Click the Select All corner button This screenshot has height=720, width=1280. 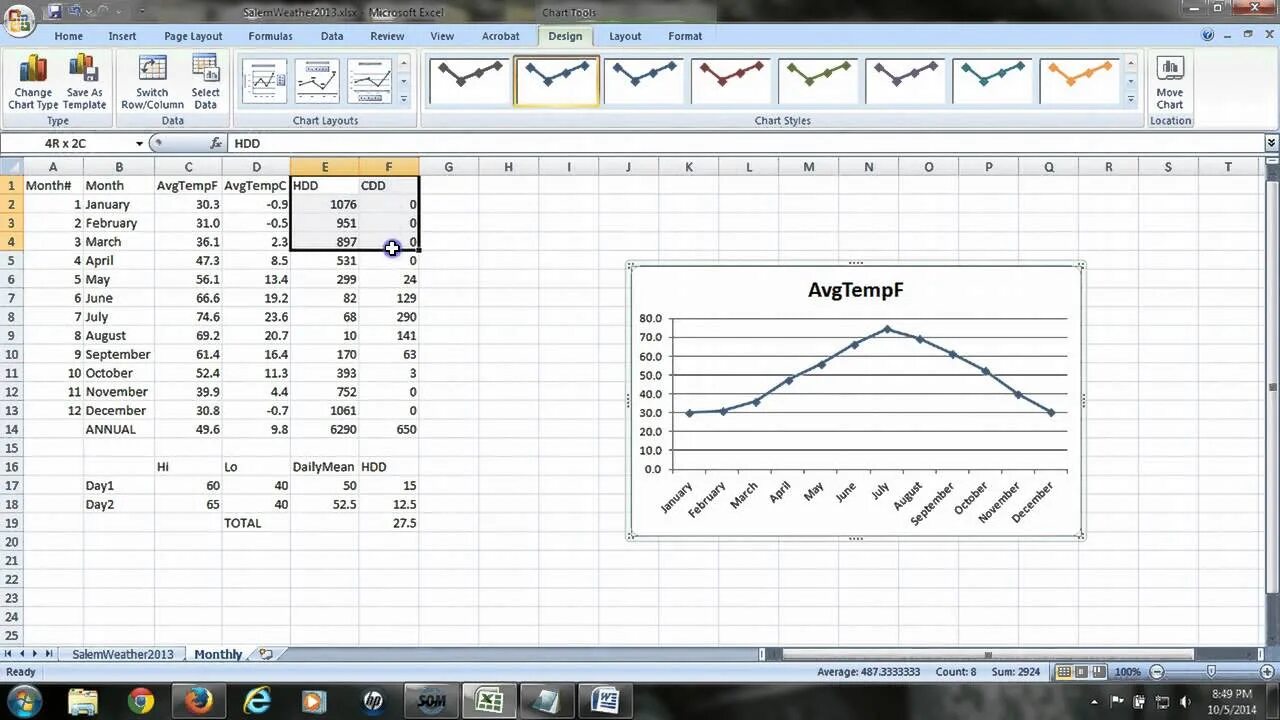(x=11, y=167)
